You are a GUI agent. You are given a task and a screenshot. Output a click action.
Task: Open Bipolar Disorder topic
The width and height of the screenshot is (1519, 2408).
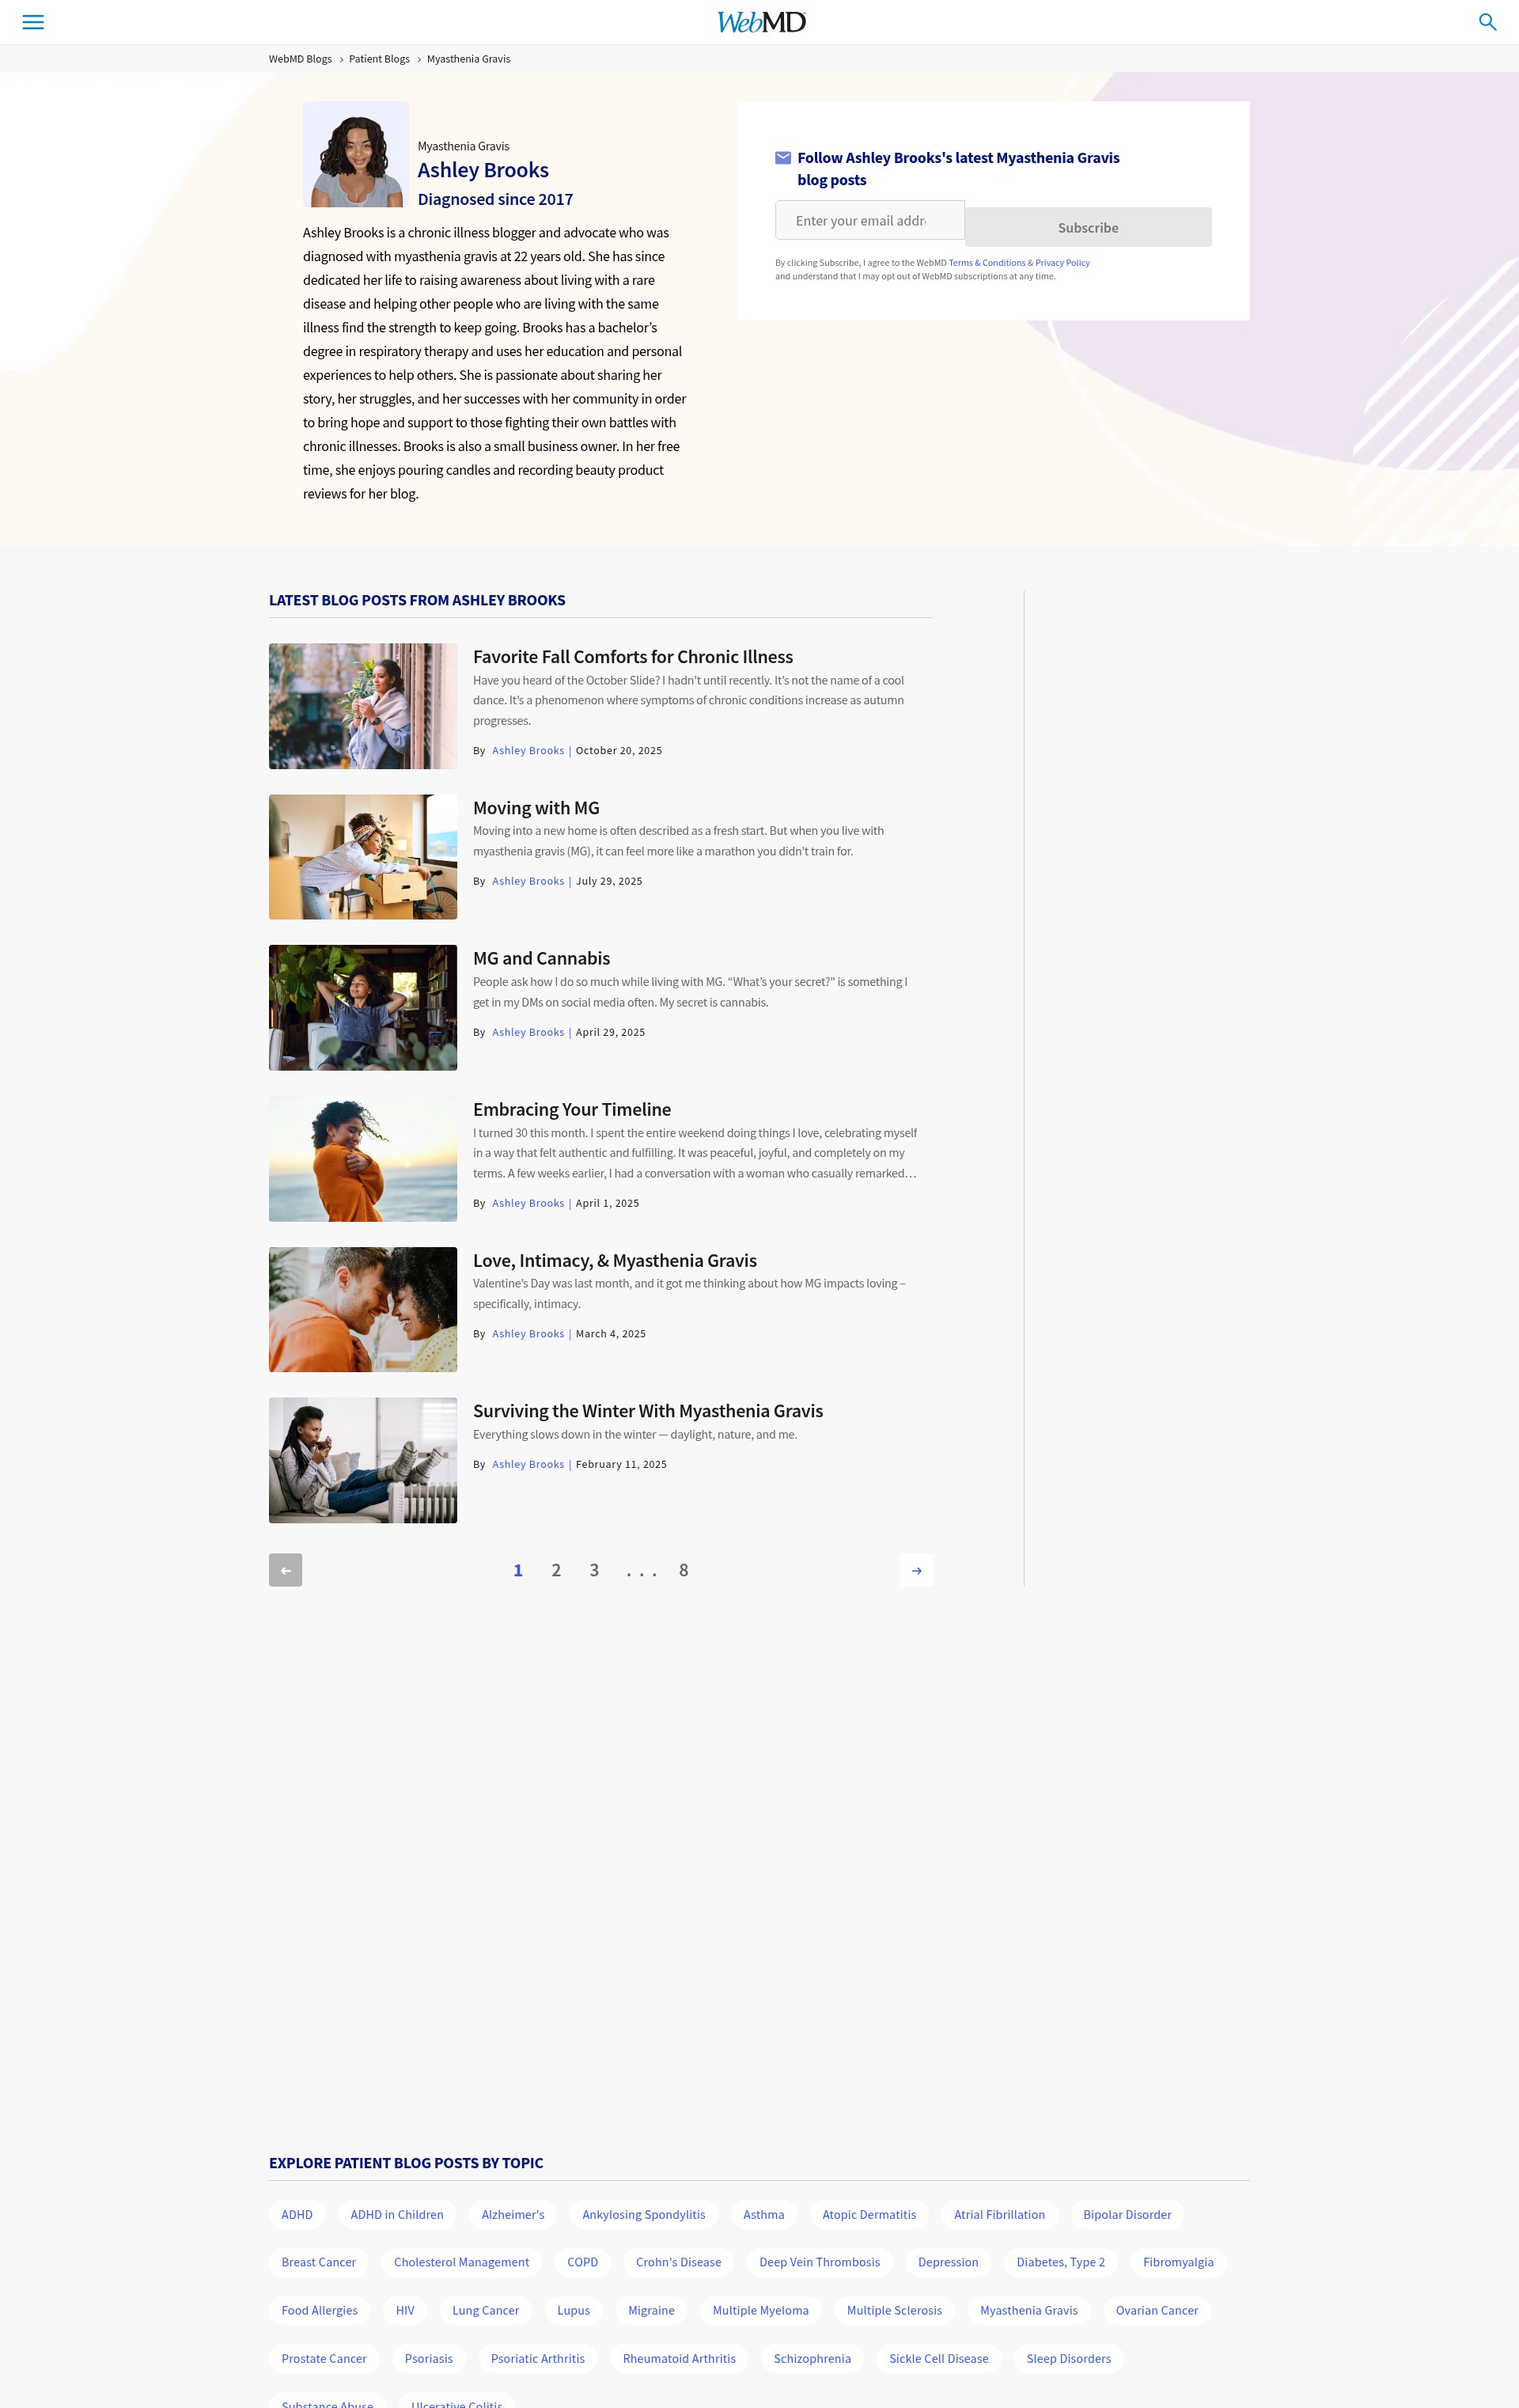[x=1127, y=2214]
